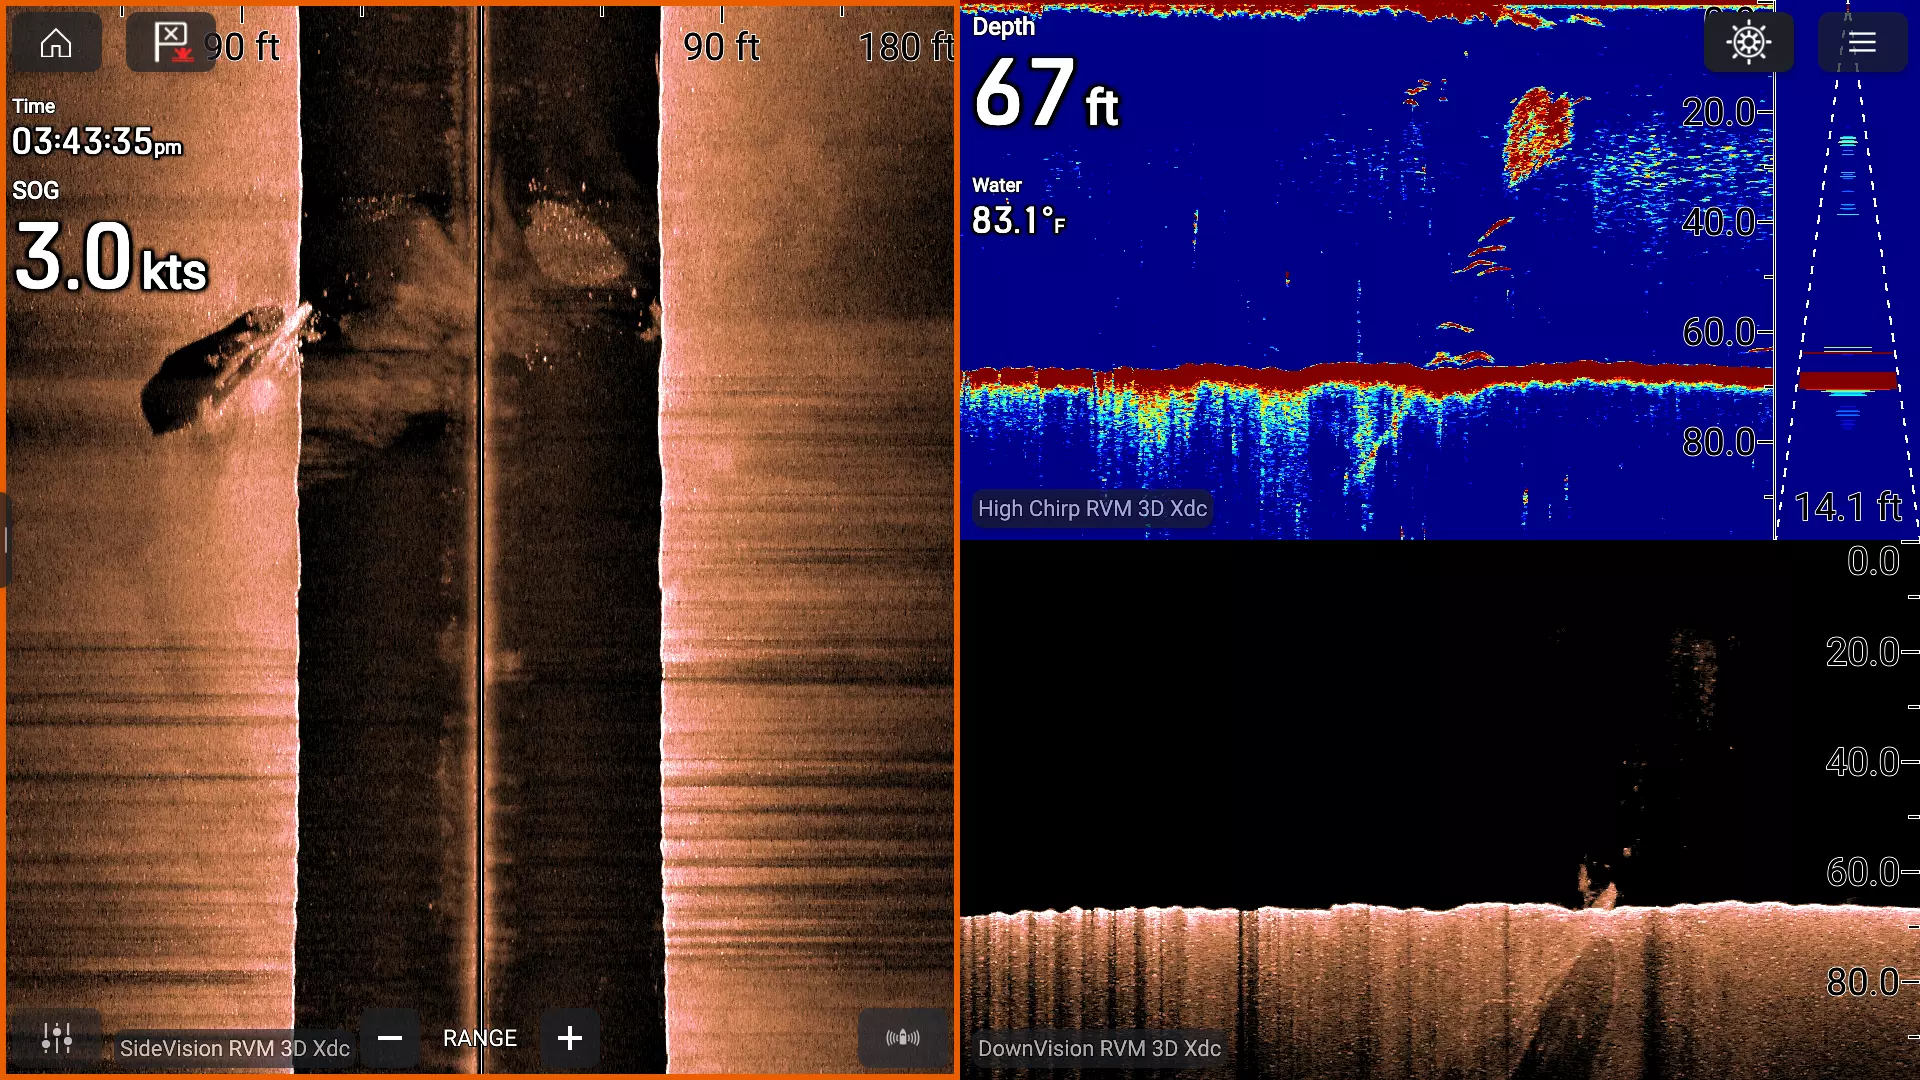Viewport: 1920px width, 1080px height.
Task: Pull out the left edge sidebar handle
Action: click(x=5, y=540)
